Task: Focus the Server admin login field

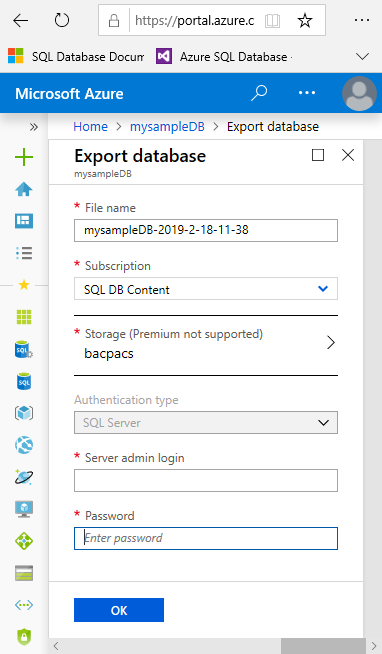Action: tap(206, 480)
